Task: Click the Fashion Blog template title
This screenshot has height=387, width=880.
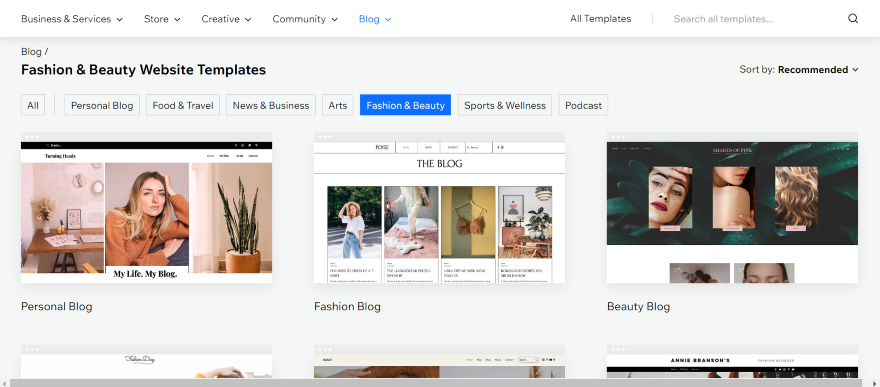Action: coord(347,306)
